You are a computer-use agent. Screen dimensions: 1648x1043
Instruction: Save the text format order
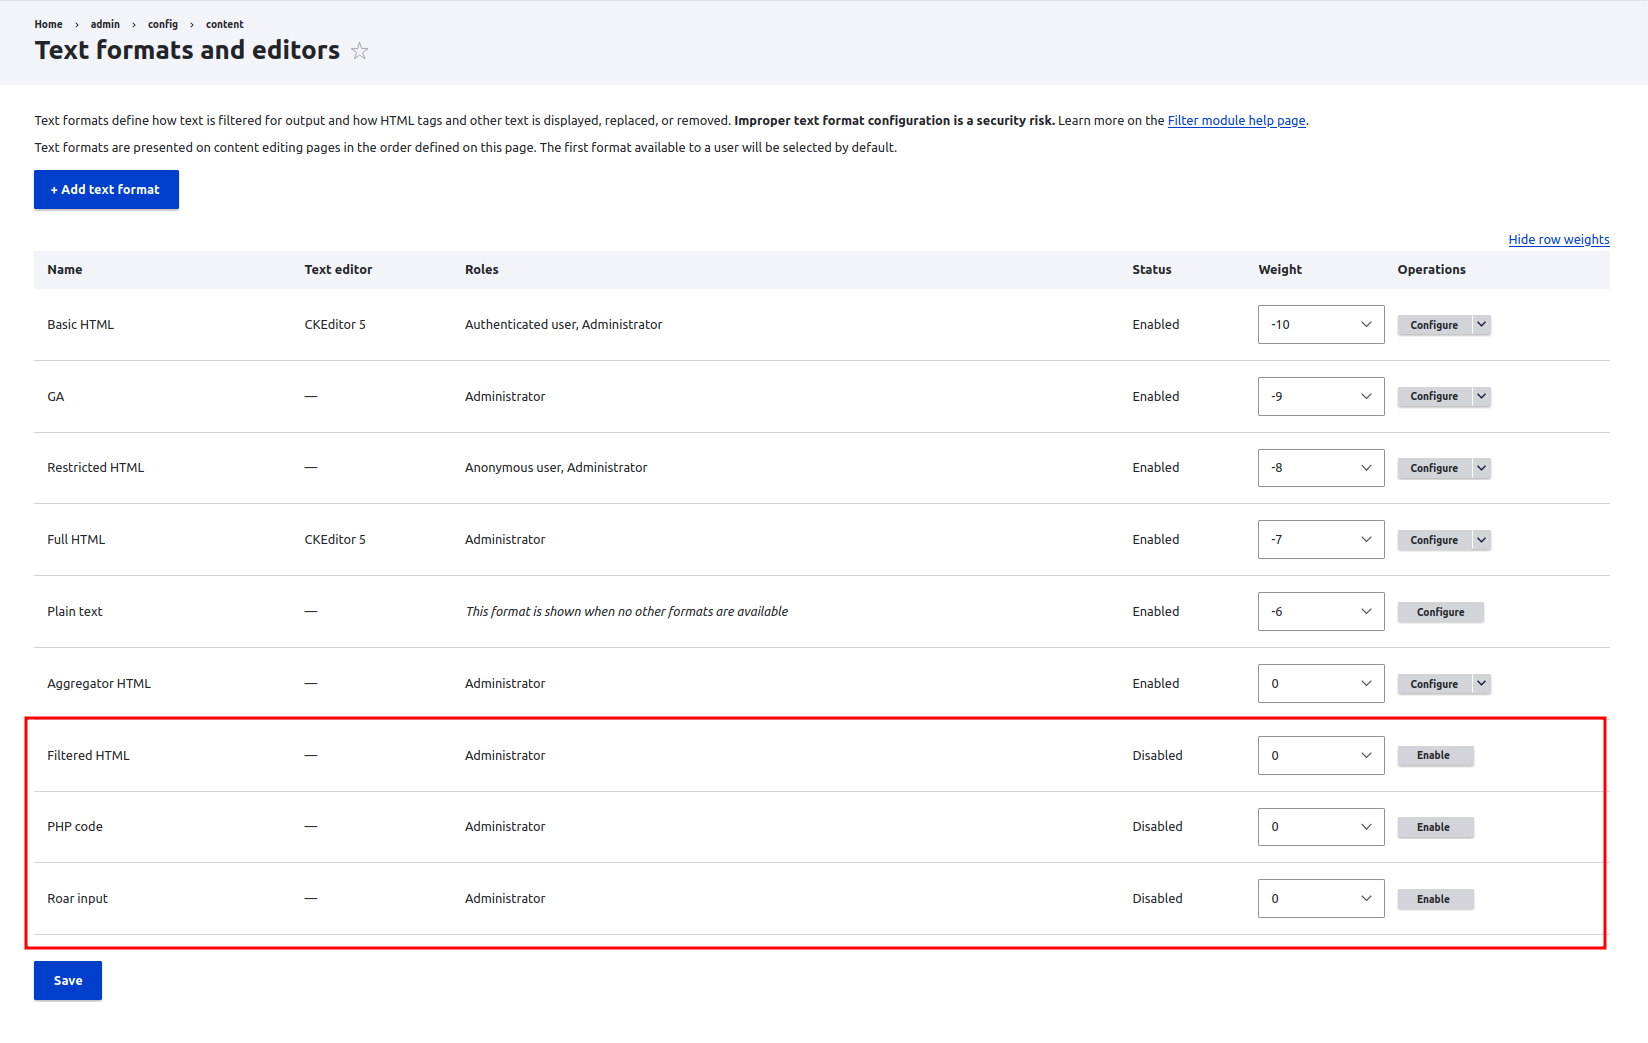[x=68, y=981]
